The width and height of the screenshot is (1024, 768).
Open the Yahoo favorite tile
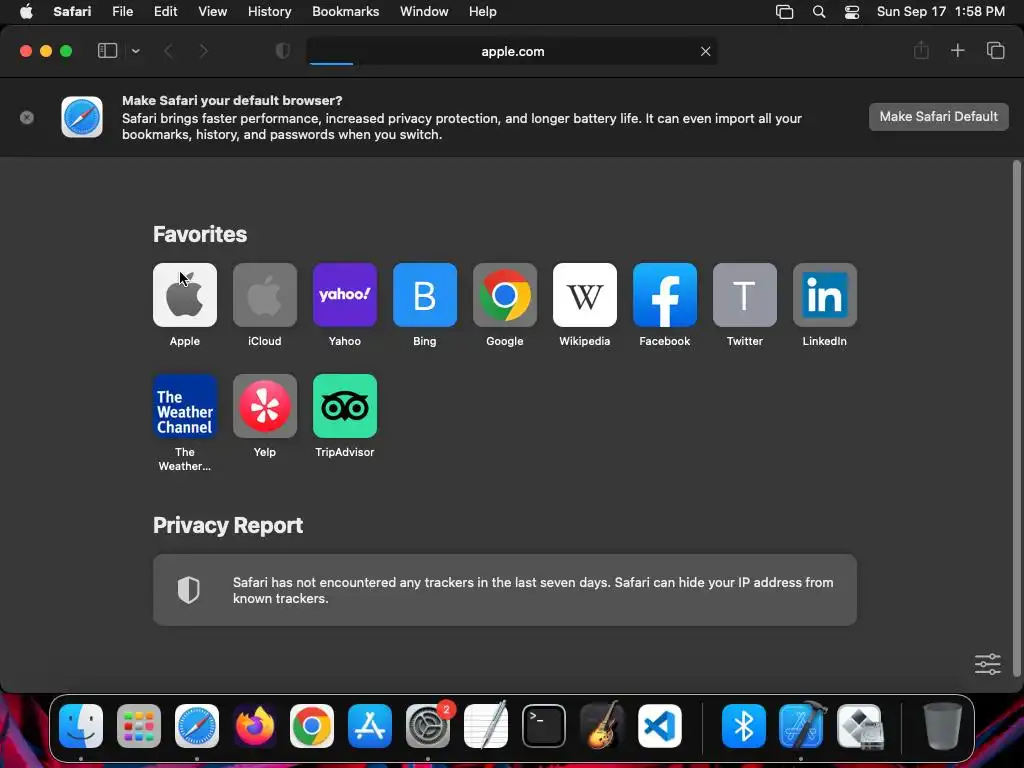point(345,295)
